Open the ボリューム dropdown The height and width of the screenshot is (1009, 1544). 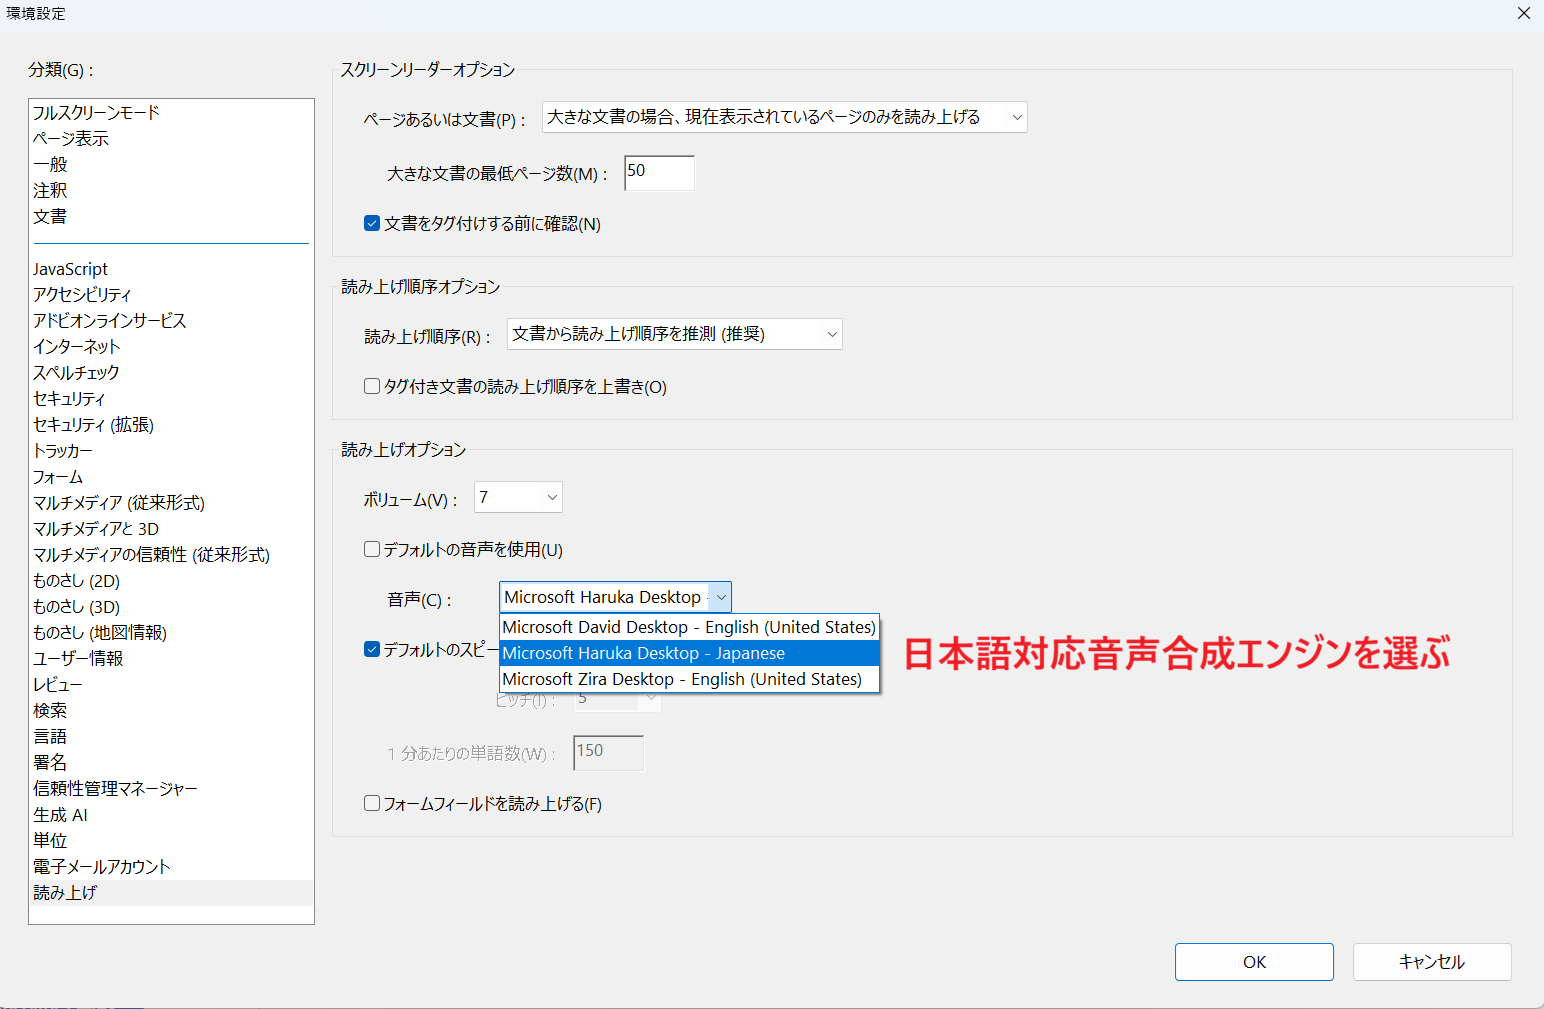pyautogui.click(x=517, y=498)
